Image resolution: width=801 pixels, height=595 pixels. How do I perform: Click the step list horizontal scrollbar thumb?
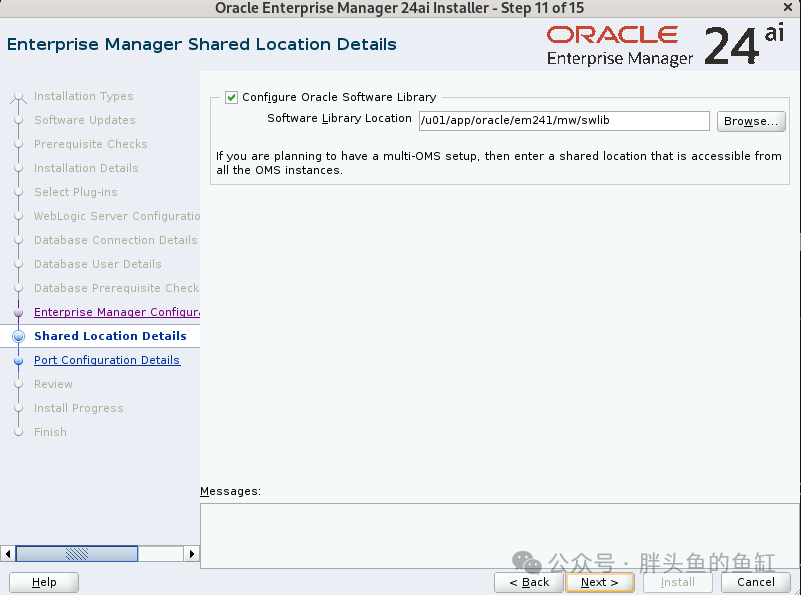77,554
